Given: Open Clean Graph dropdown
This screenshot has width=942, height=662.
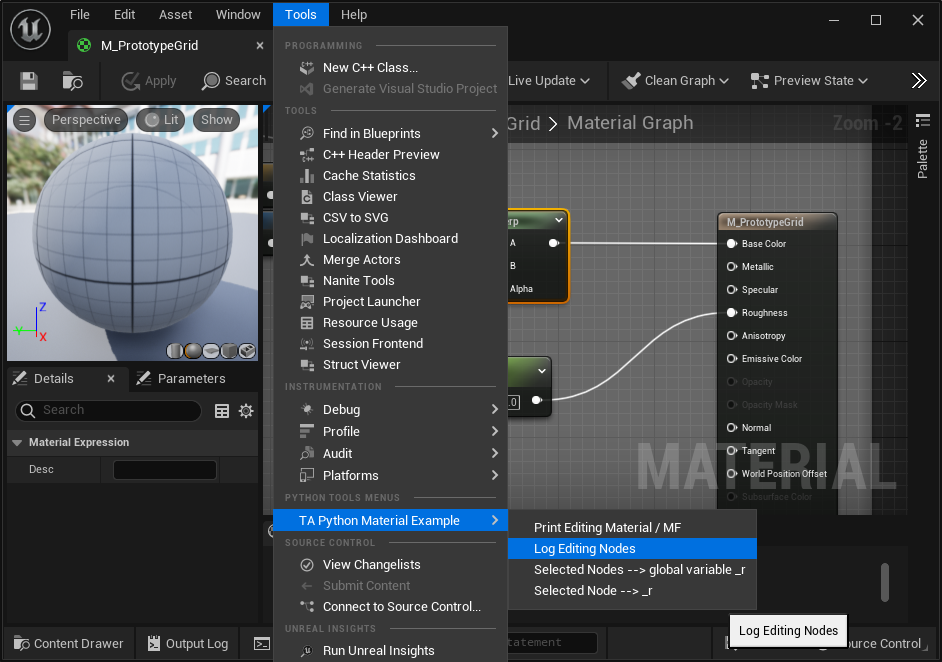Looking at the screenshot, I should pos(675,80).
